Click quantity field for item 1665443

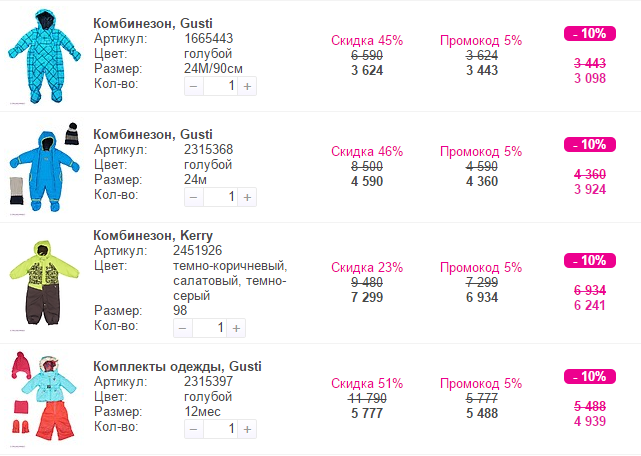(x=220, y=87)
